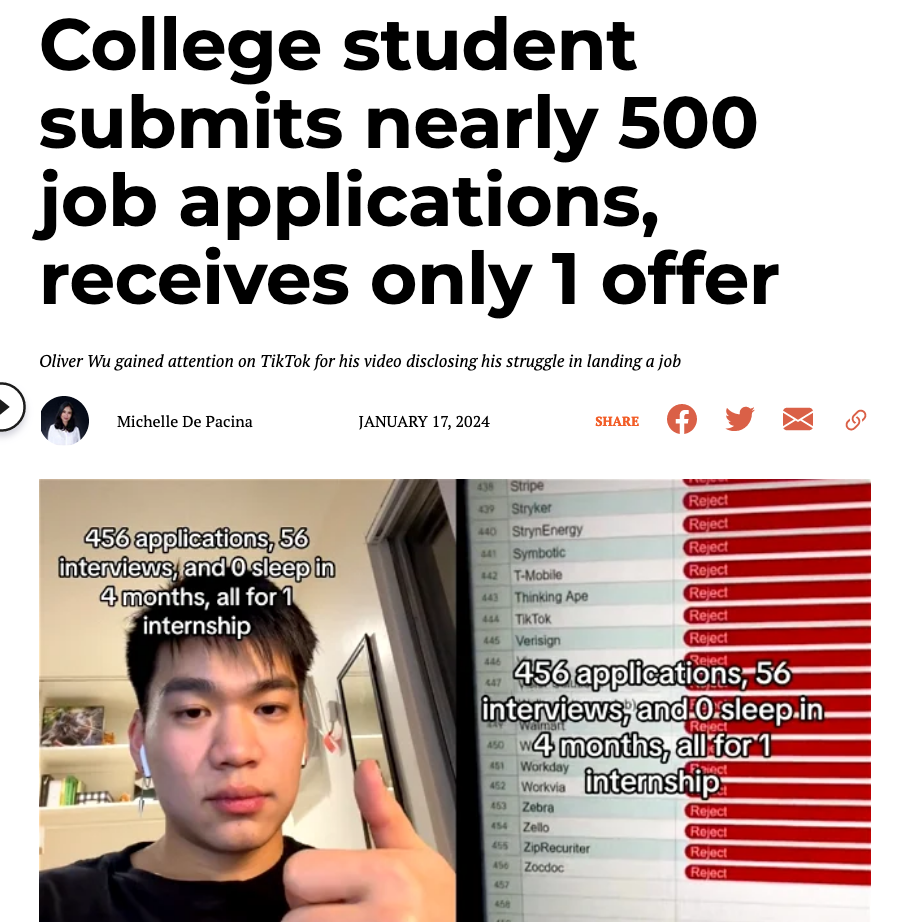Open Michelle De Pacina's author avatar
This screenshot has width=905, height=922.
pyautogui.click(x=65, y=420)
